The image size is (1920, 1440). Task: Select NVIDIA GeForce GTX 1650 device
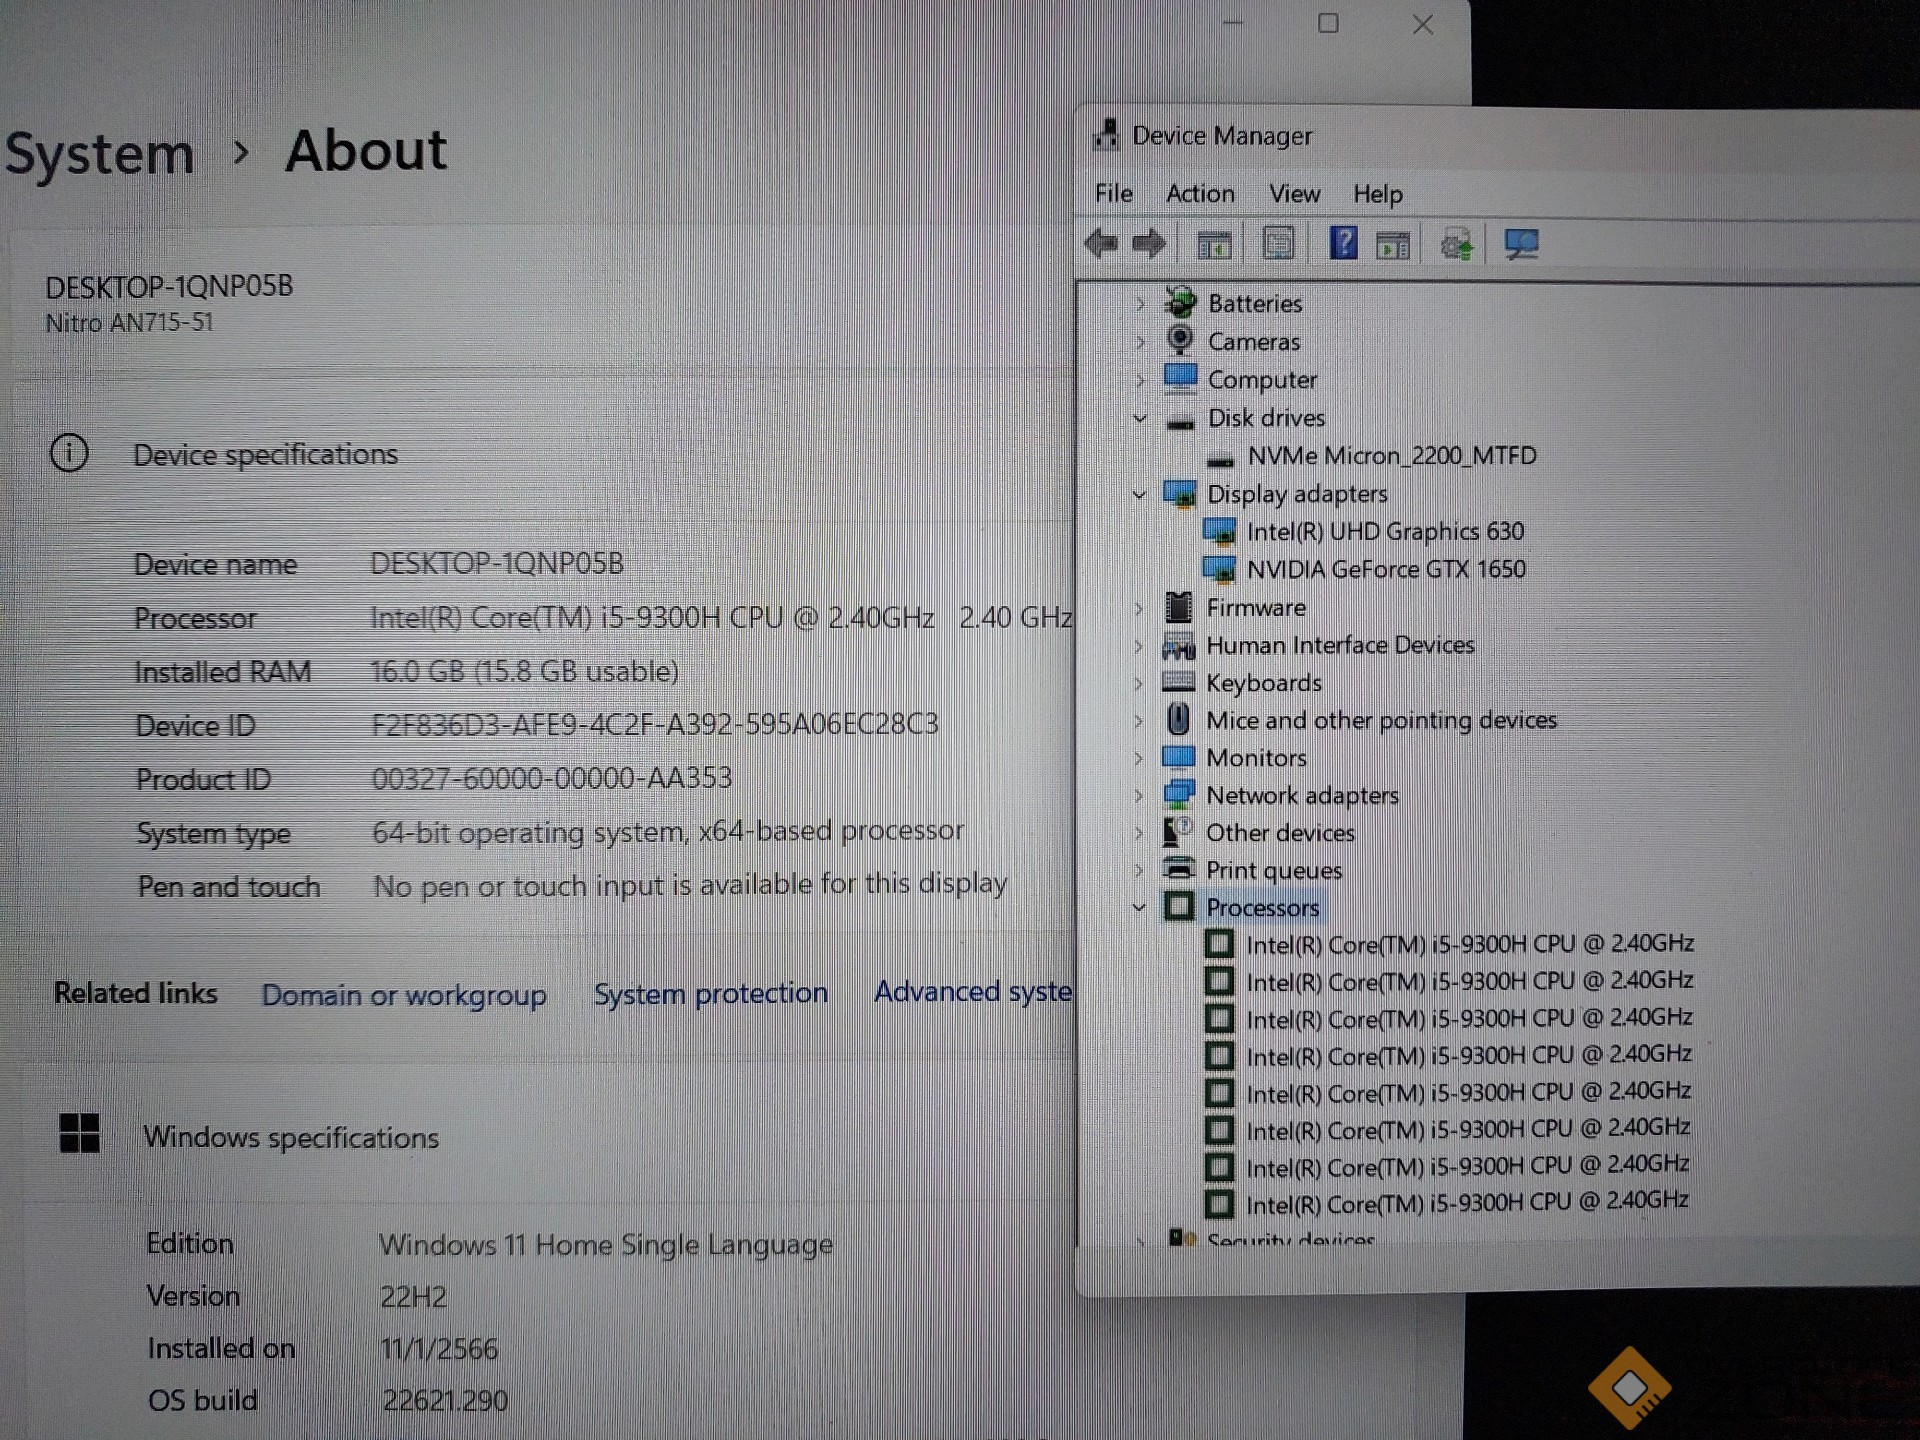[1385, 570]
